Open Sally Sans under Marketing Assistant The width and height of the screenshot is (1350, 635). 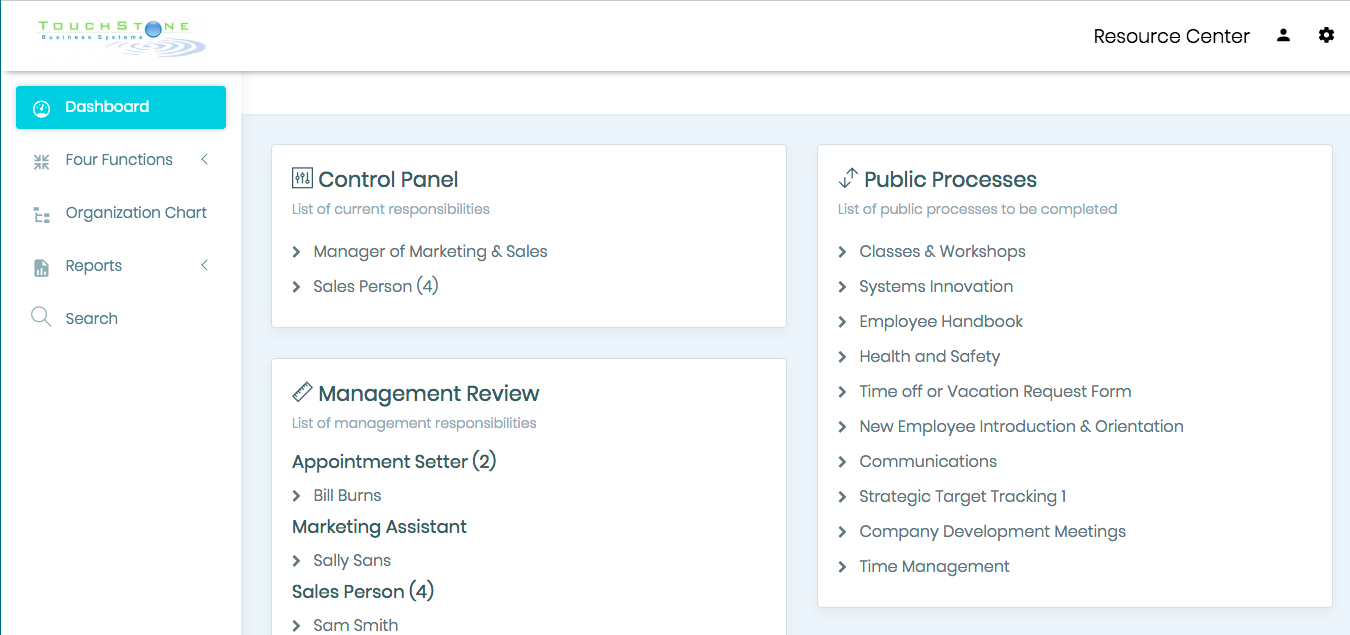click(352, 560)
